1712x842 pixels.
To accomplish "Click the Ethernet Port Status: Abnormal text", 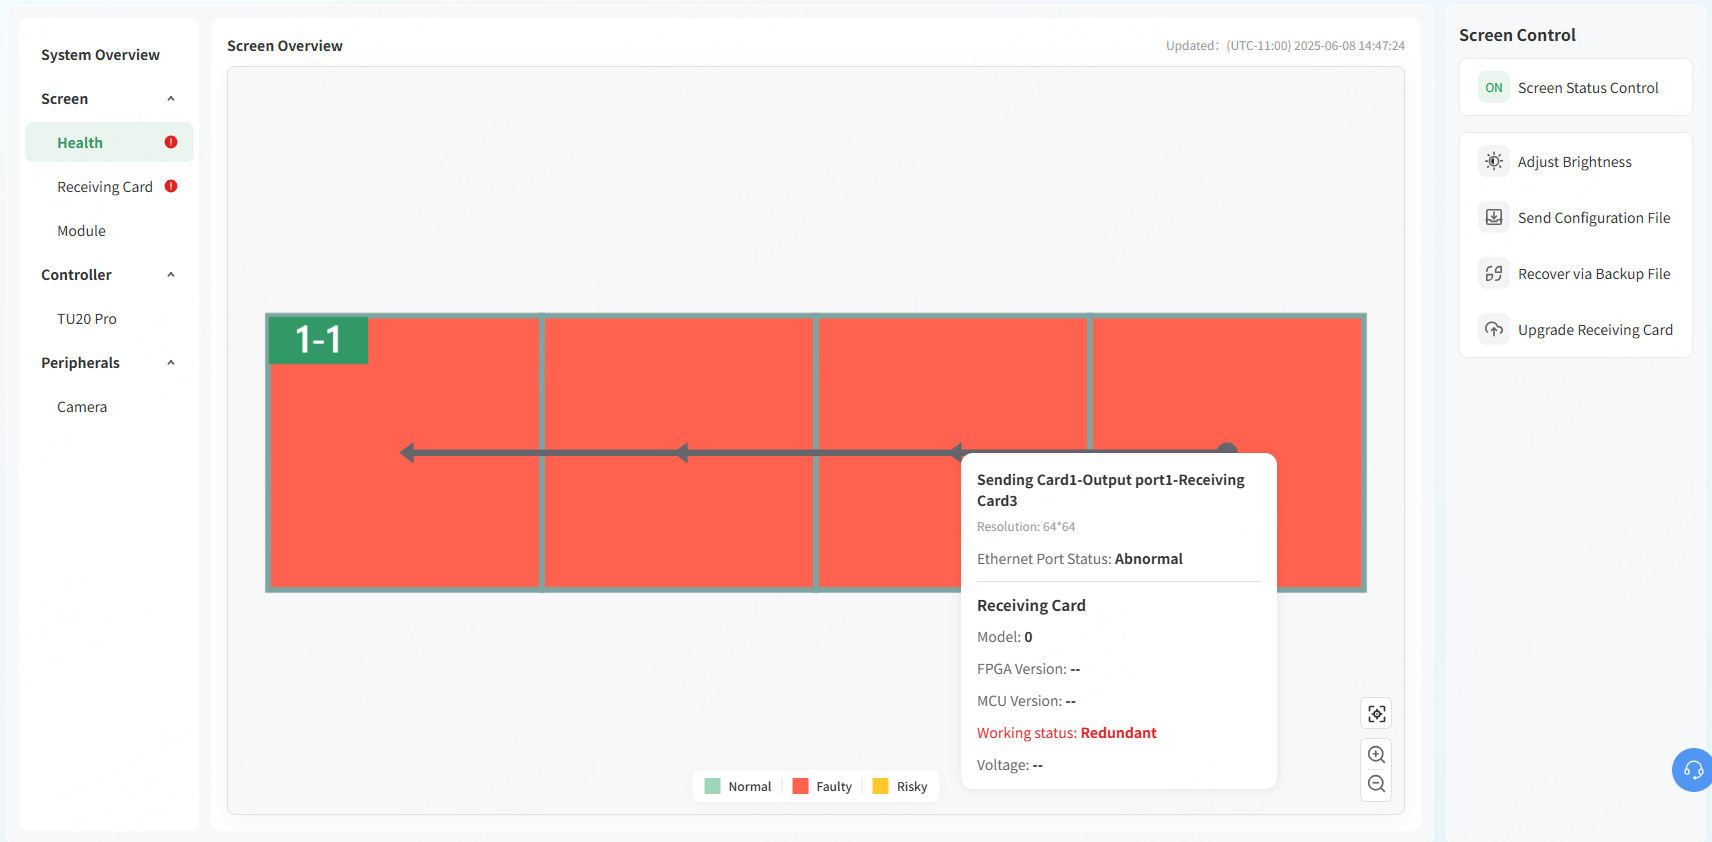I will [1079, 559].
